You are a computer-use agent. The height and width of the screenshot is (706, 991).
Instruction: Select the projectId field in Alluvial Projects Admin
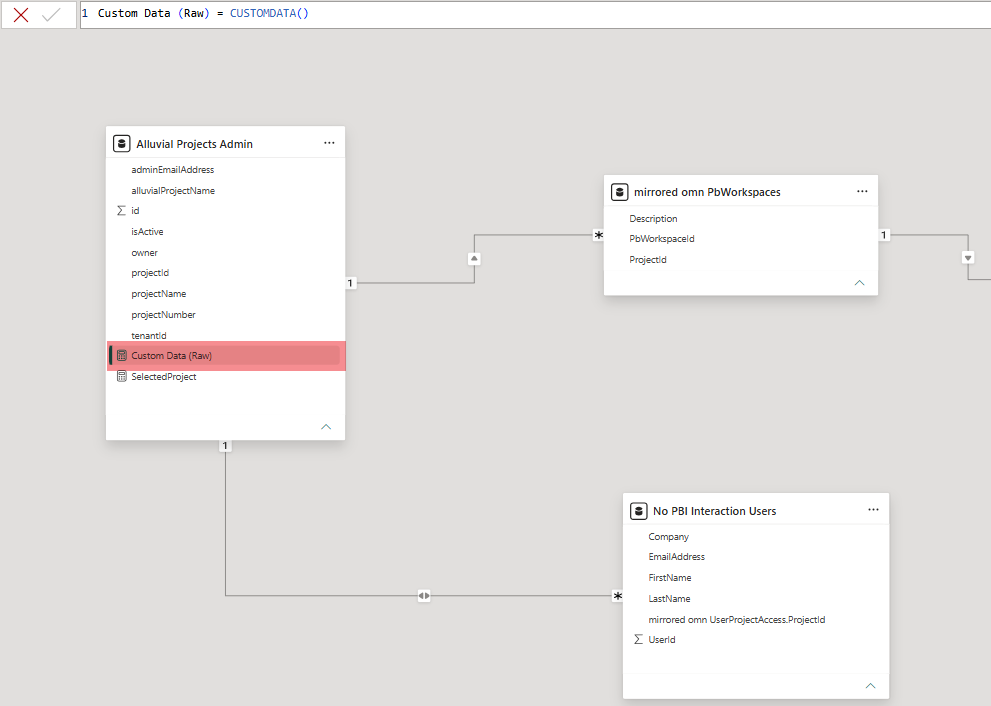point(150,272)
